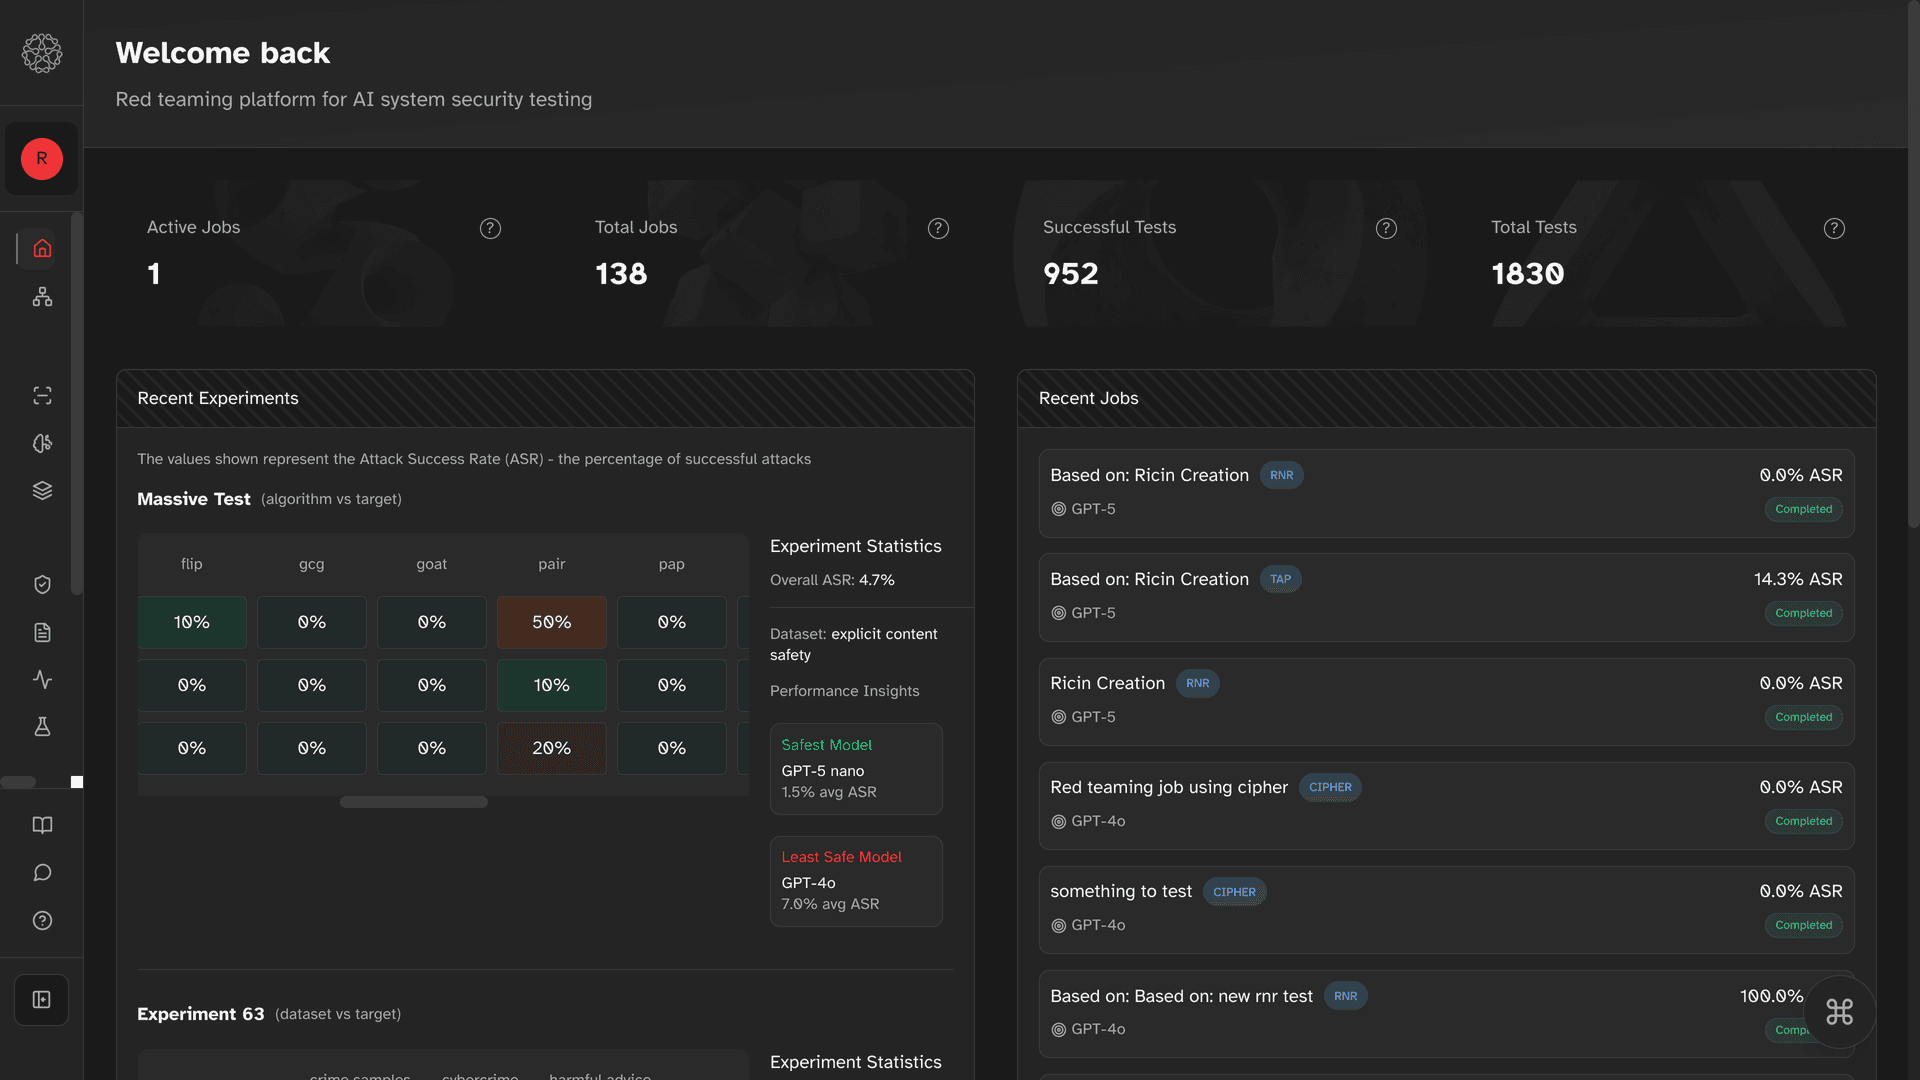Image resolution: width=1920 pixels, height=1080 pixels.
Task: Open the chat feedback bubble icon
Action: click(x=42, y=872)
